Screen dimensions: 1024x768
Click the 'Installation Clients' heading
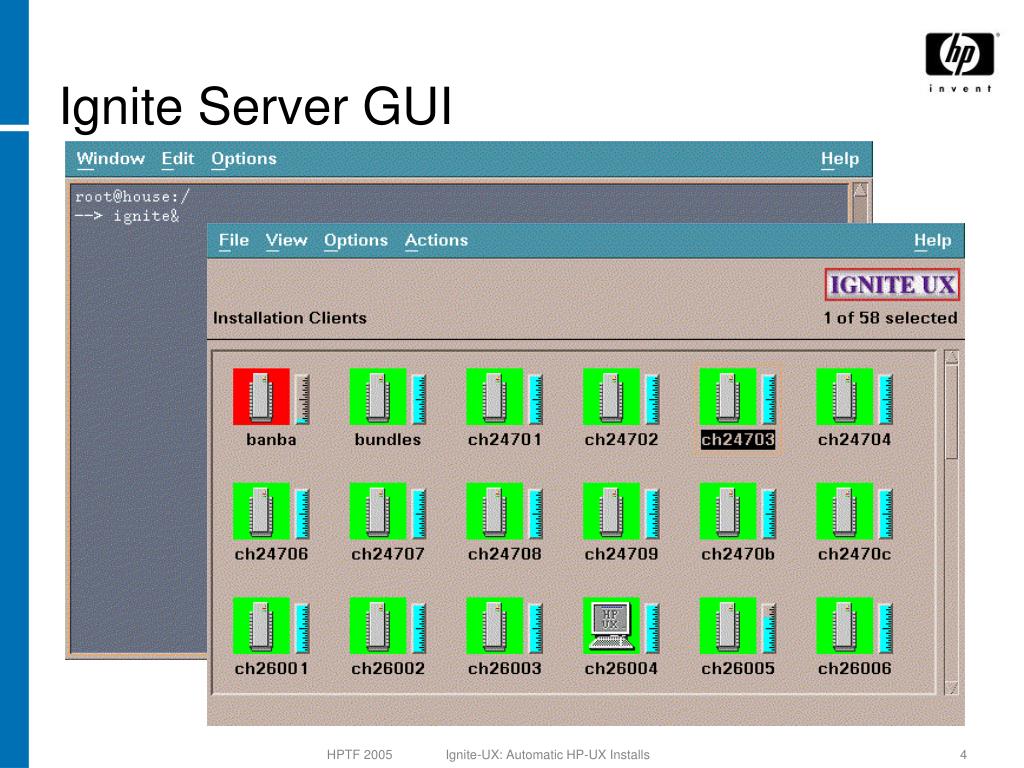(290, 318)
